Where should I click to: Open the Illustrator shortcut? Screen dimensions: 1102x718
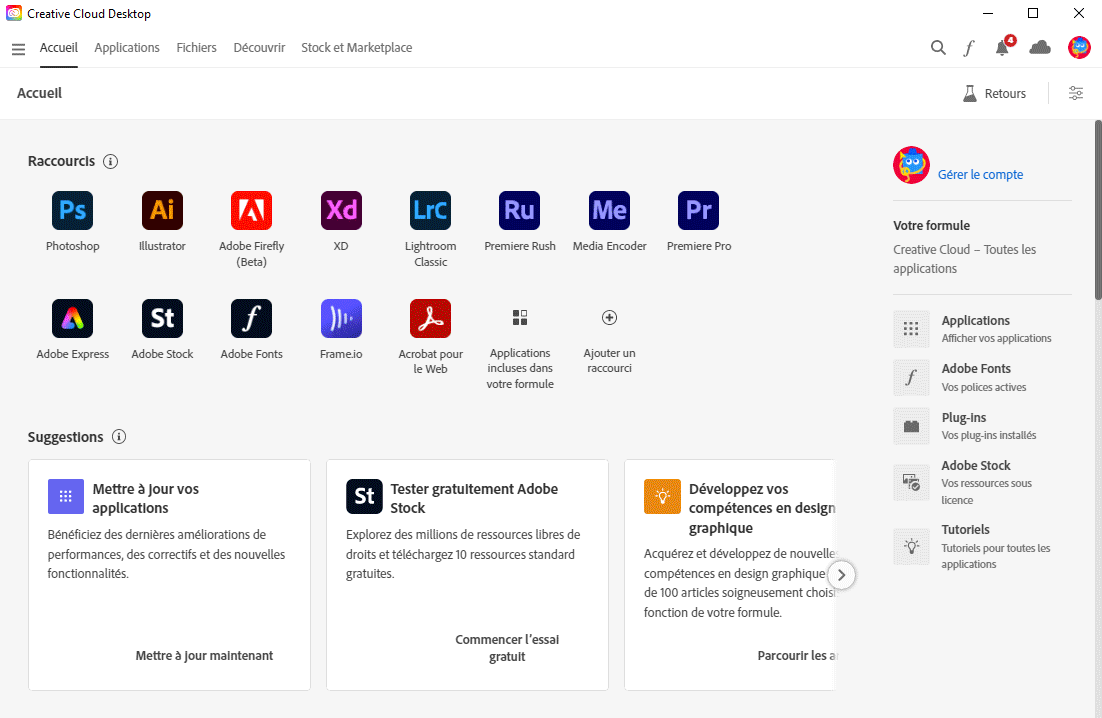tap(162, 210)
